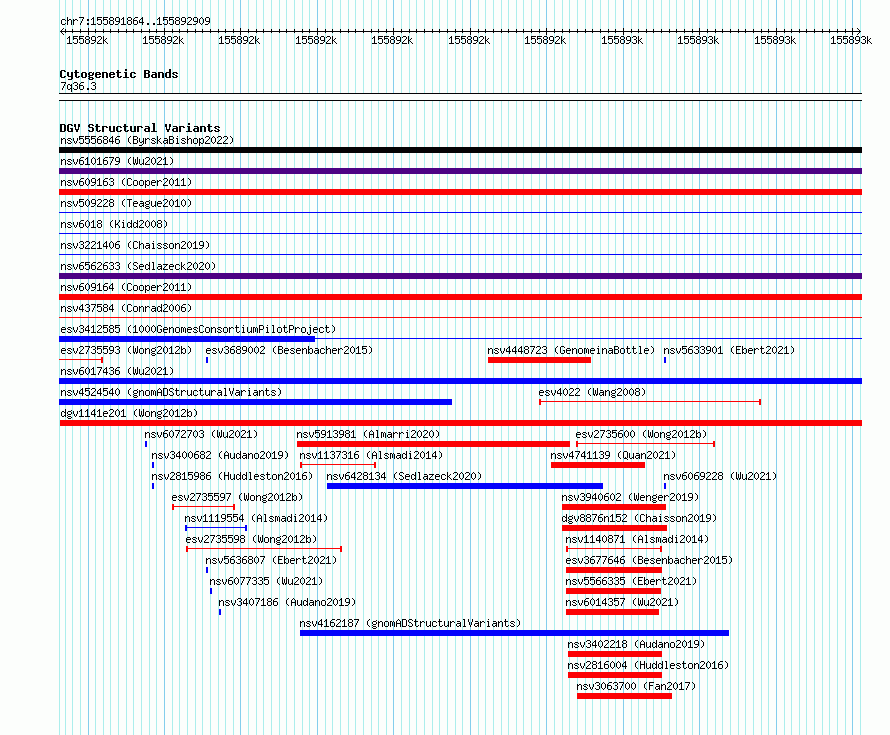The height and width of the screenshot is (735, 890).
Task: Click the nsv3402218 (Audano2019) label
Action: (x=636, y=644)
